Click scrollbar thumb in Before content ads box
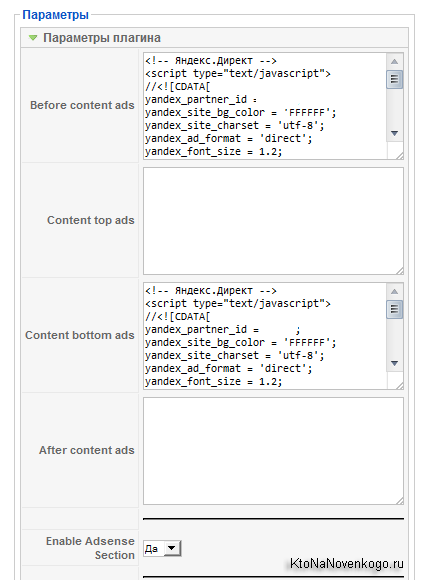Screen dimensions: 422x580 pyautogui.click(x=394, y=79)
